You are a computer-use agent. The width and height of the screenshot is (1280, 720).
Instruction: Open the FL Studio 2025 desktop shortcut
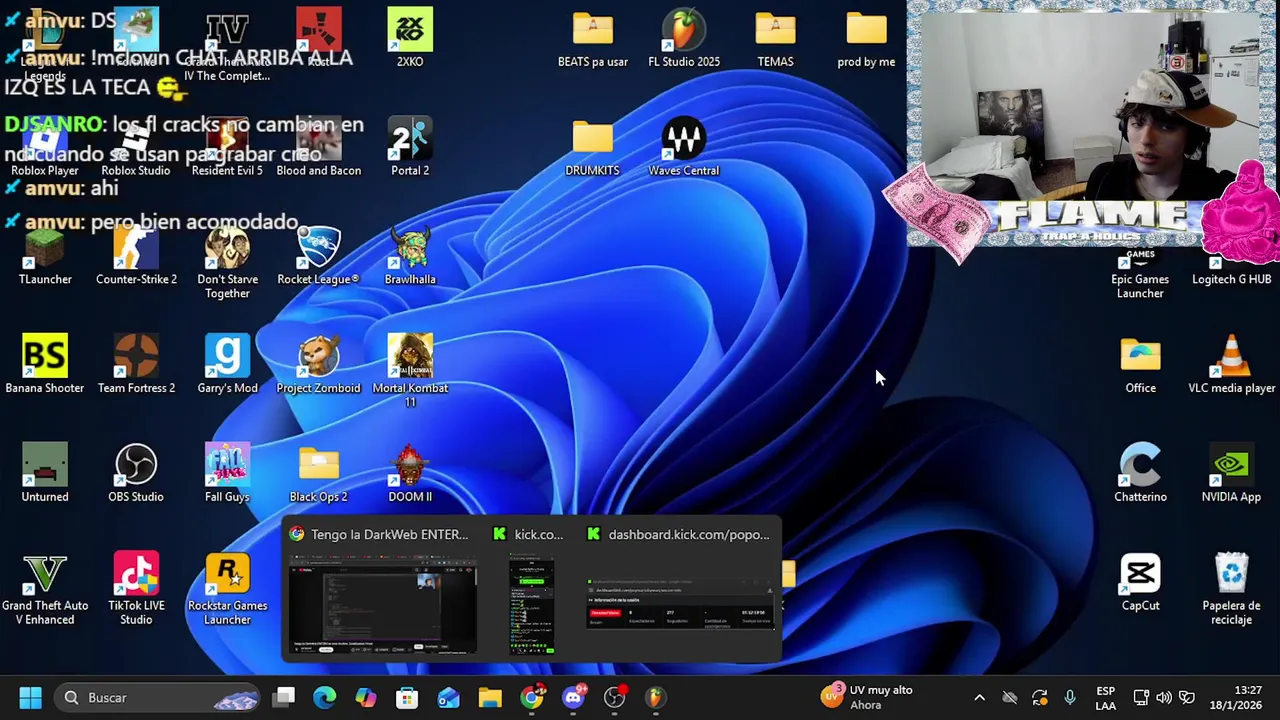[684, 38]
